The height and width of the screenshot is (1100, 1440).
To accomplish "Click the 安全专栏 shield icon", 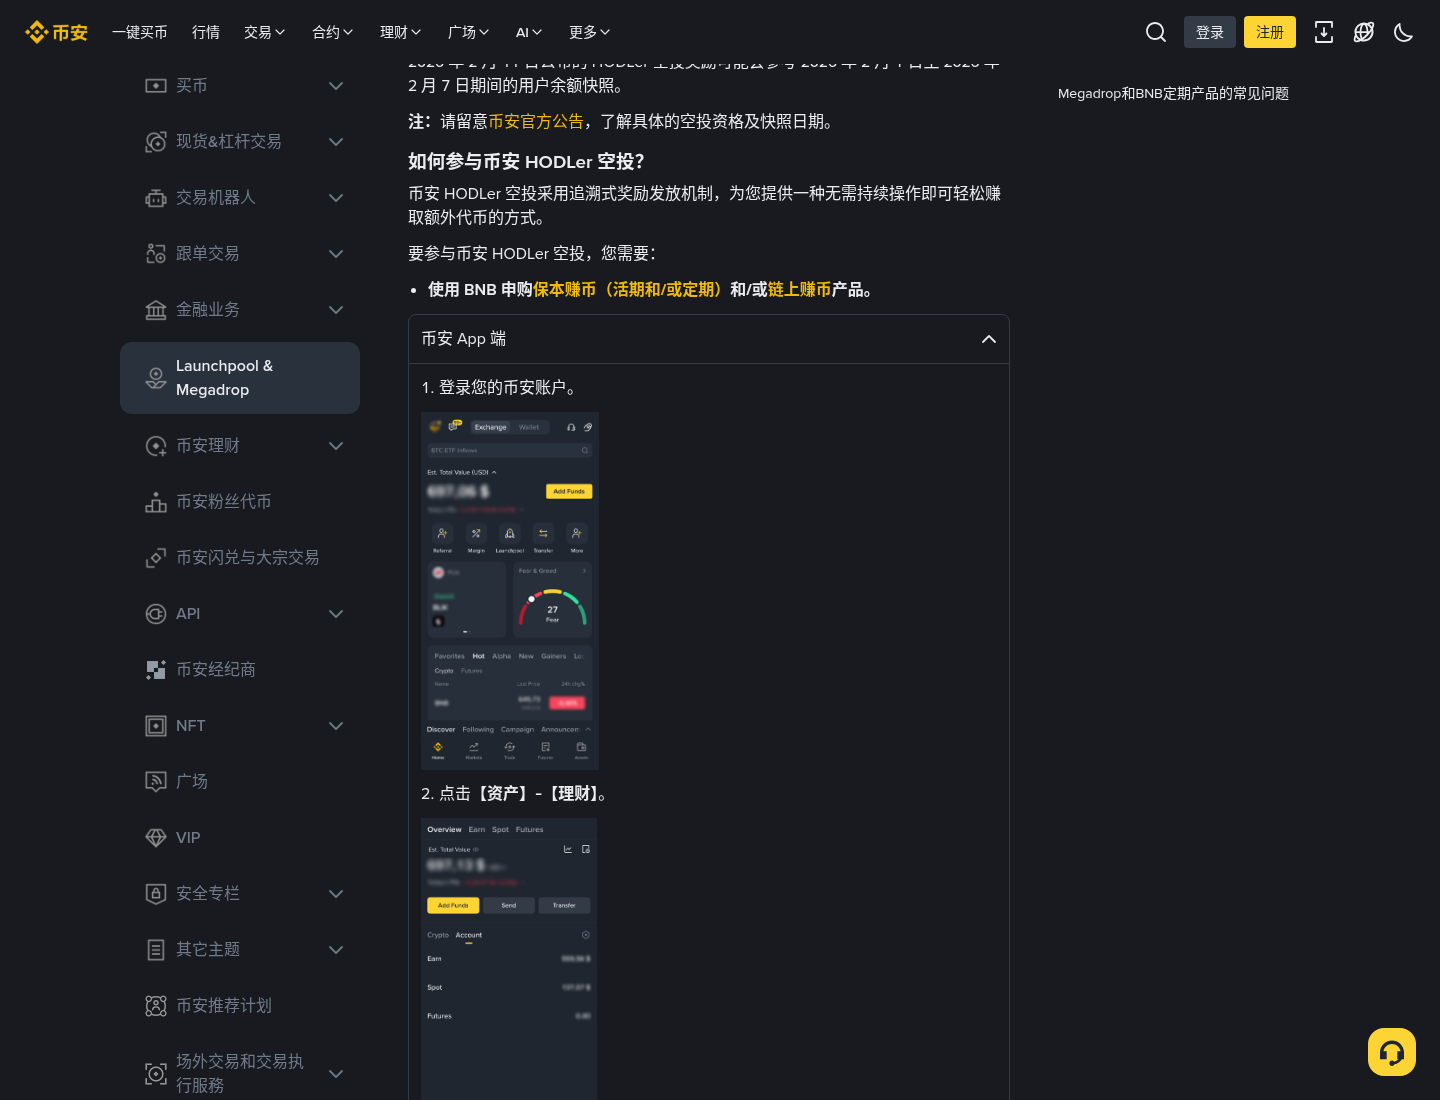I will tap(156, 894).
